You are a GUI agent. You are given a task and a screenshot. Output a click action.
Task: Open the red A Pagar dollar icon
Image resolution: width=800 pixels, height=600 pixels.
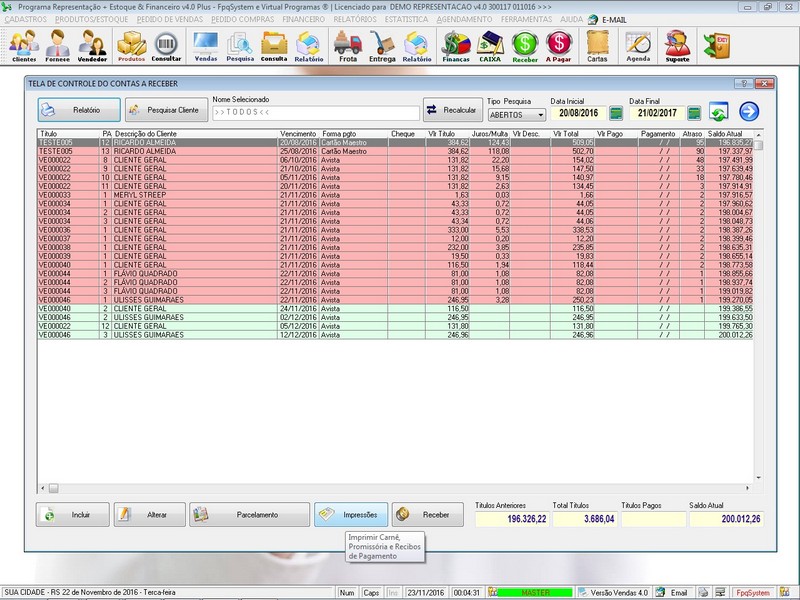click(559, 45)
